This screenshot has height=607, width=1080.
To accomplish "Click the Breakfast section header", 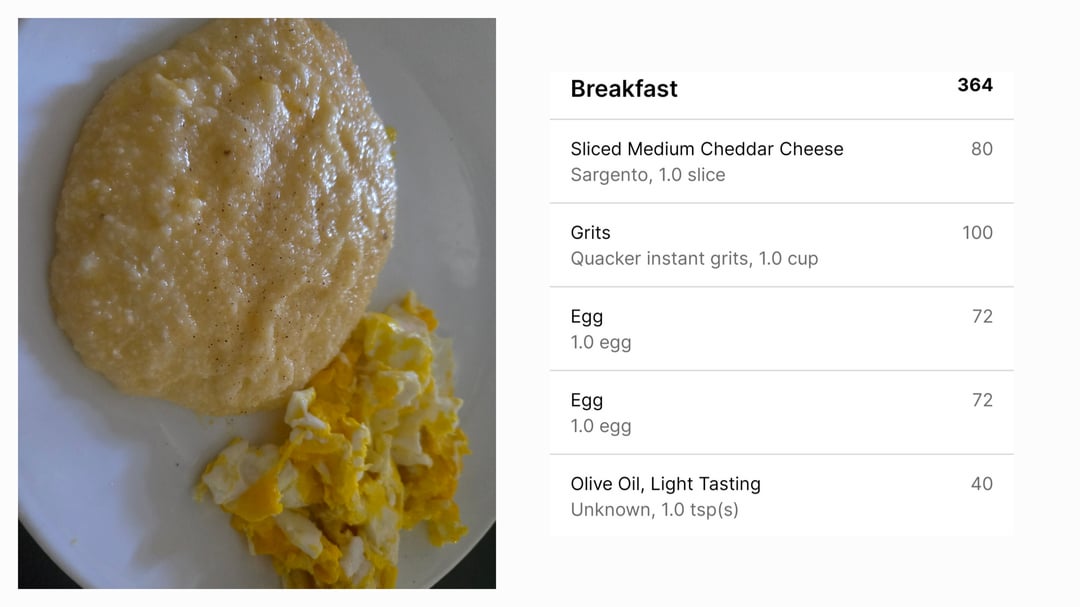I will click(624, 89).
